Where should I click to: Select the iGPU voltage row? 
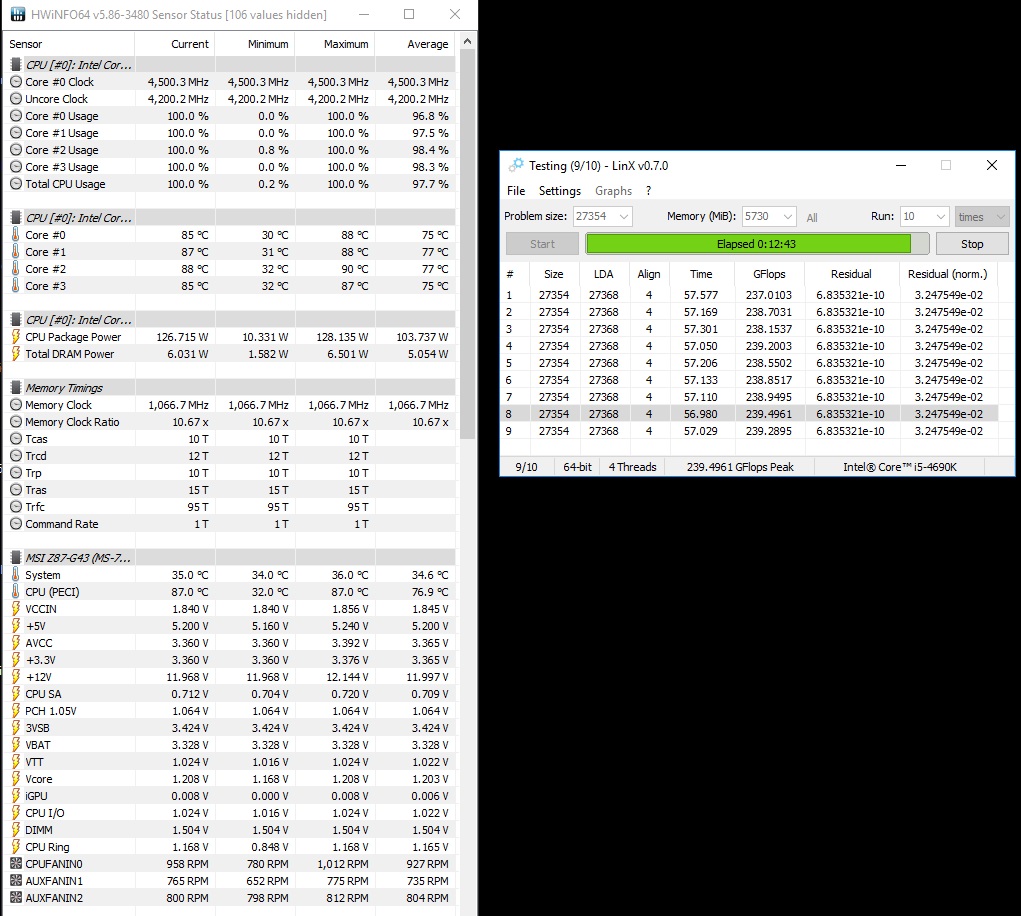(229, 796)
